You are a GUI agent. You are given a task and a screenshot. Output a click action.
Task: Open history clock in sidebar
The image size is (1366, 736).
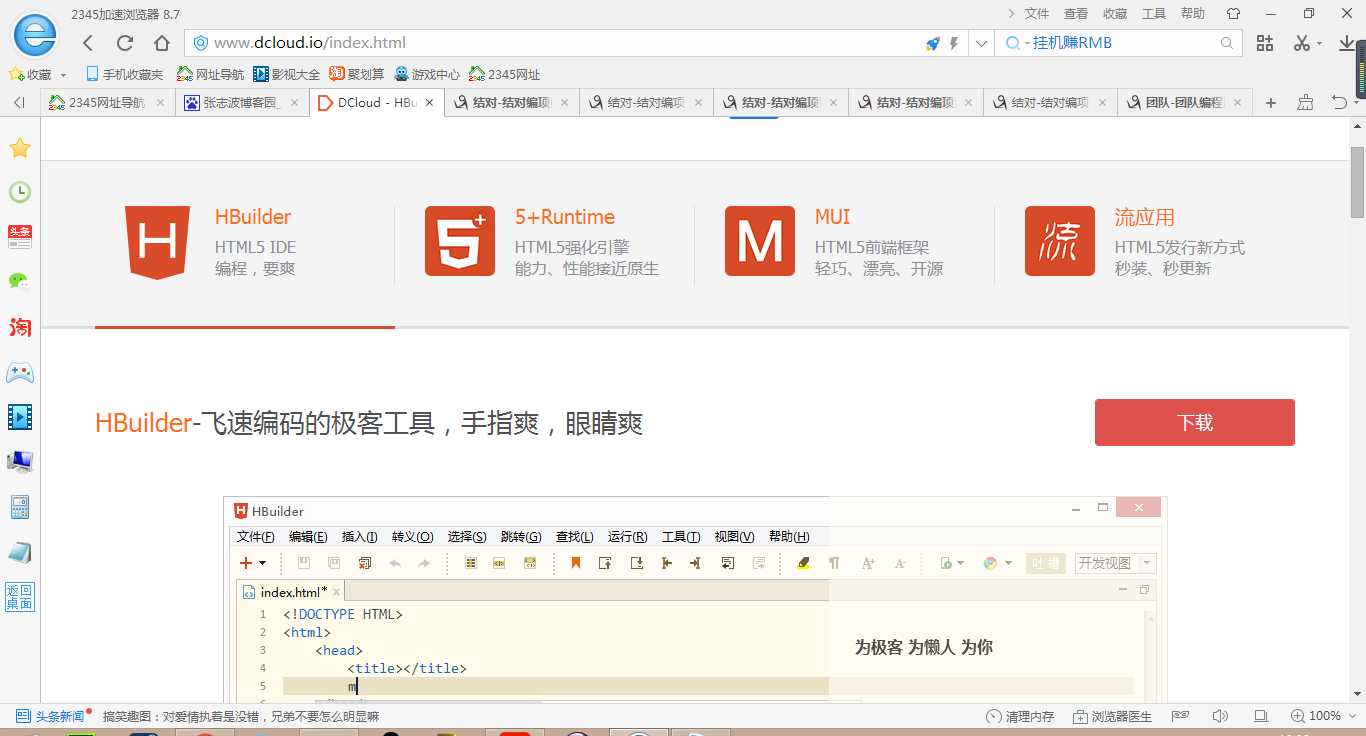coord(20,192)
